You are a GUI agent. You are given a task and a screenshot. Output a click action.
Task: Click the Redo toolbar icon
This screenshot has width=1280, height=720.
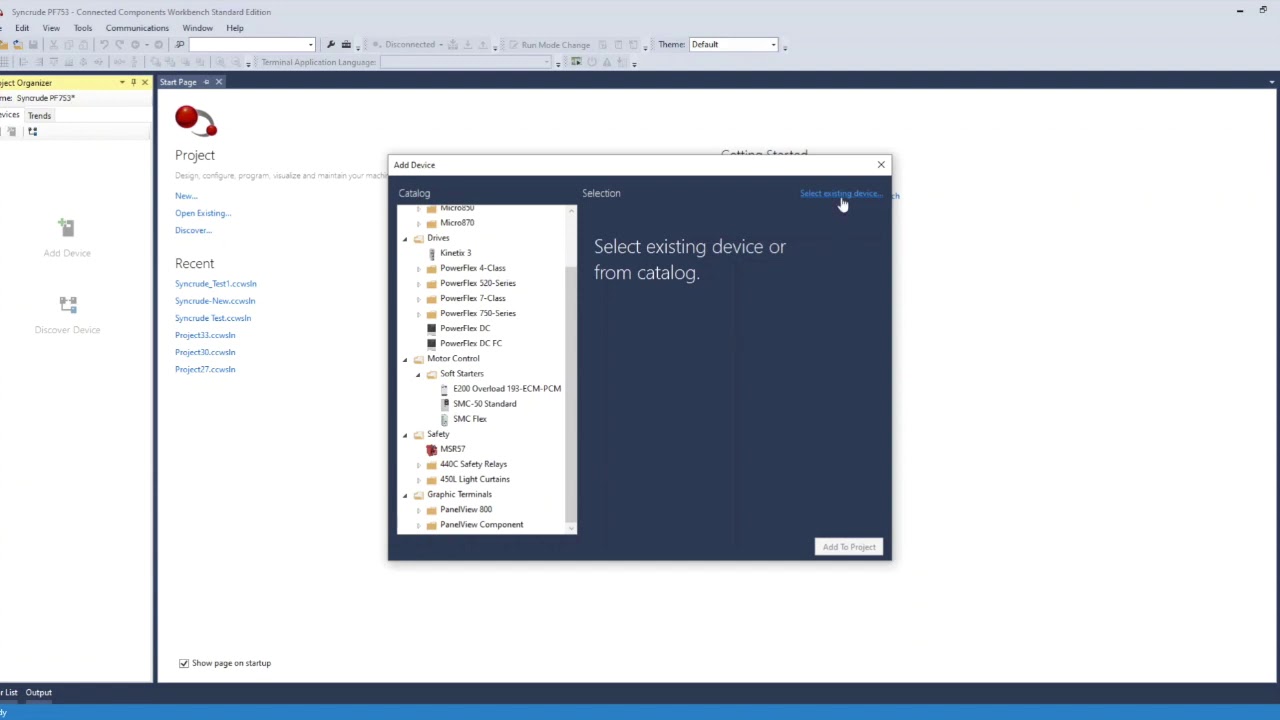(x=119, y=45)
